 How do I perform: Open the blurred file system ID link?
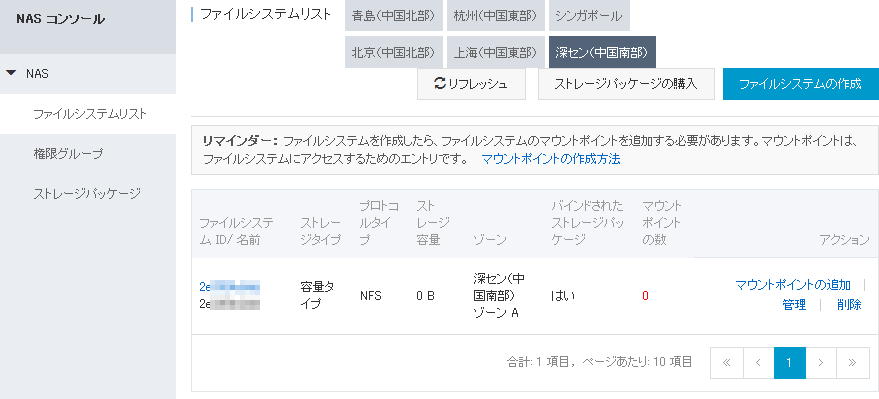click(229, 286)
